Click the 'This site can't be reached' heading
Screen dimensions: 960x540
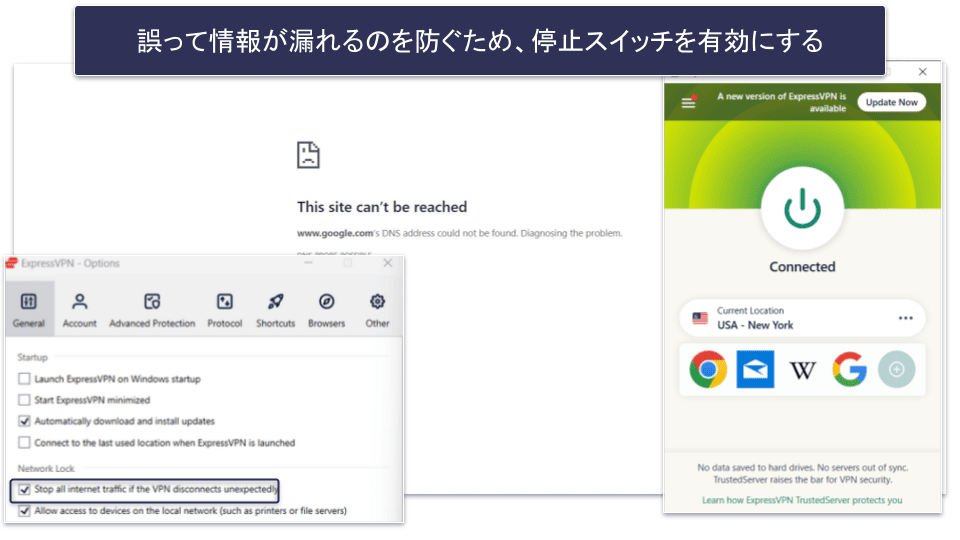[382, 207]
